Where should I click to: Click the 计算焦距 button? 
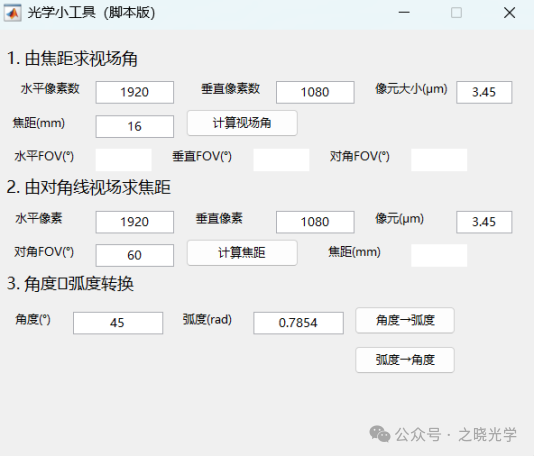coord(242,253)
